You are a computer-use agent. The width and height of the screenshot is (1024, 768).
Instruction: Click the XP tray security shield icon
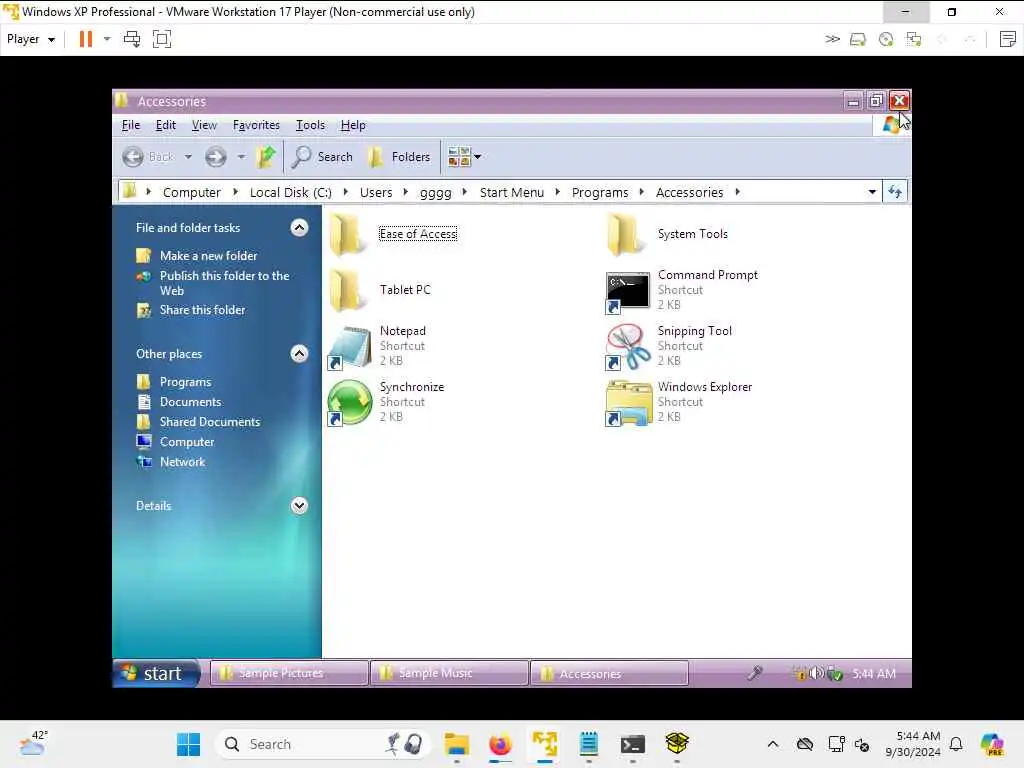coord(835,673)
